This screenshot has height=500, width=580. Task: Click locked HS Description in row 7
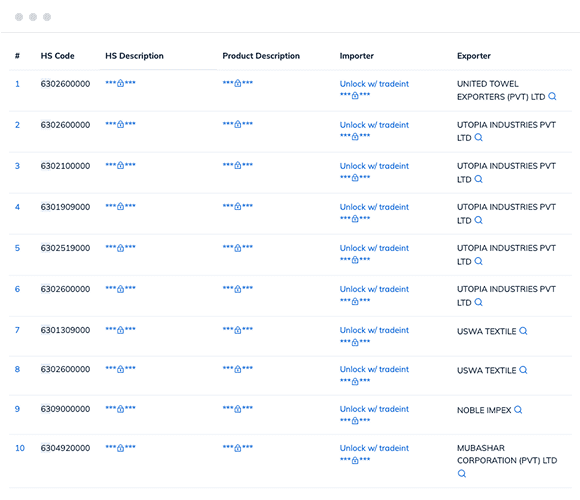tap(120, 330)
